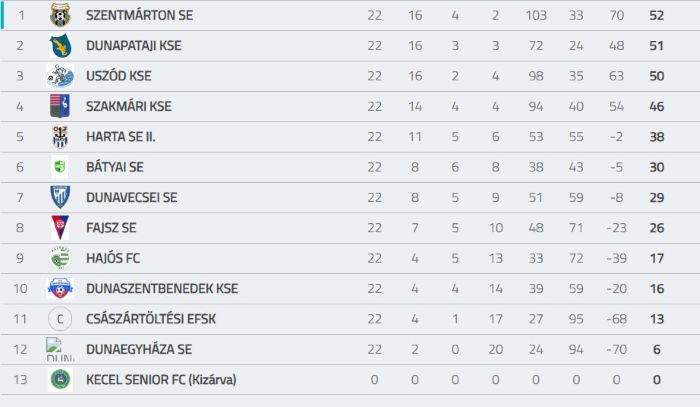Click the Szentmárton SE club crest

tap(60, 15)
